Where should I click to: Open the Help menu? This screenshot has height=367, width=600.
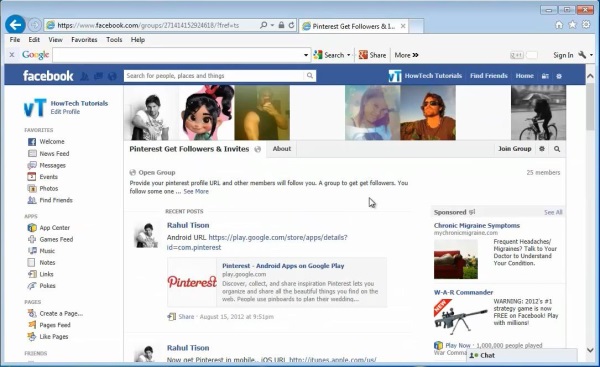(138, 40)
